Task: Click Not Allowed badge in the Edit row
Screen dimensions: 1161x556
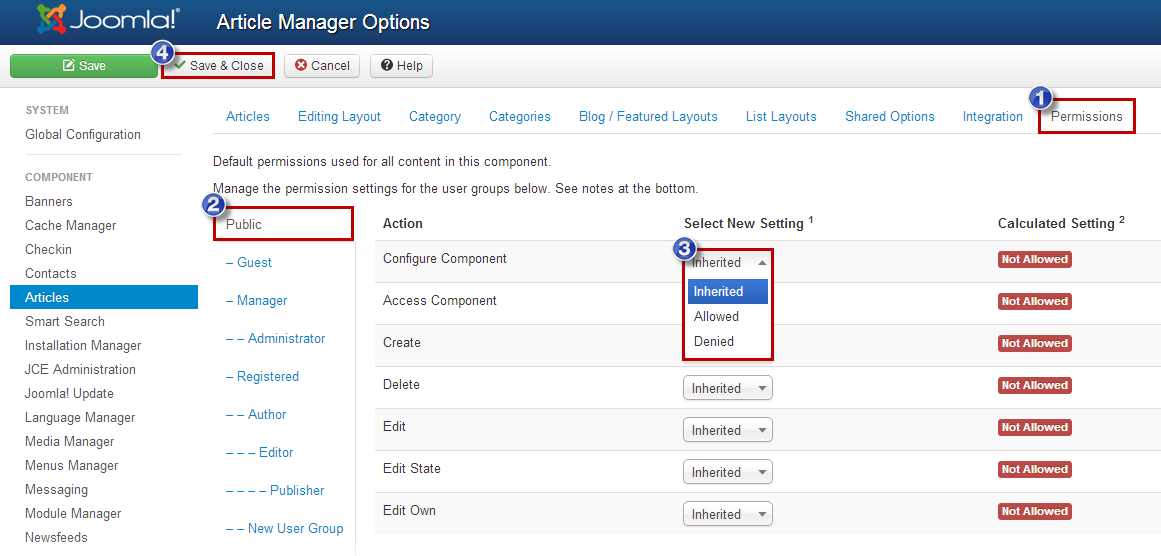Action: (x=1035, y=427)
